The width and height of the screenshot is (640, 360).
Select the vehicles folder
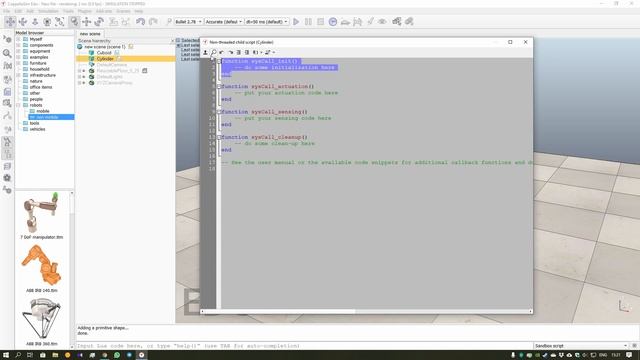[37, 129]
